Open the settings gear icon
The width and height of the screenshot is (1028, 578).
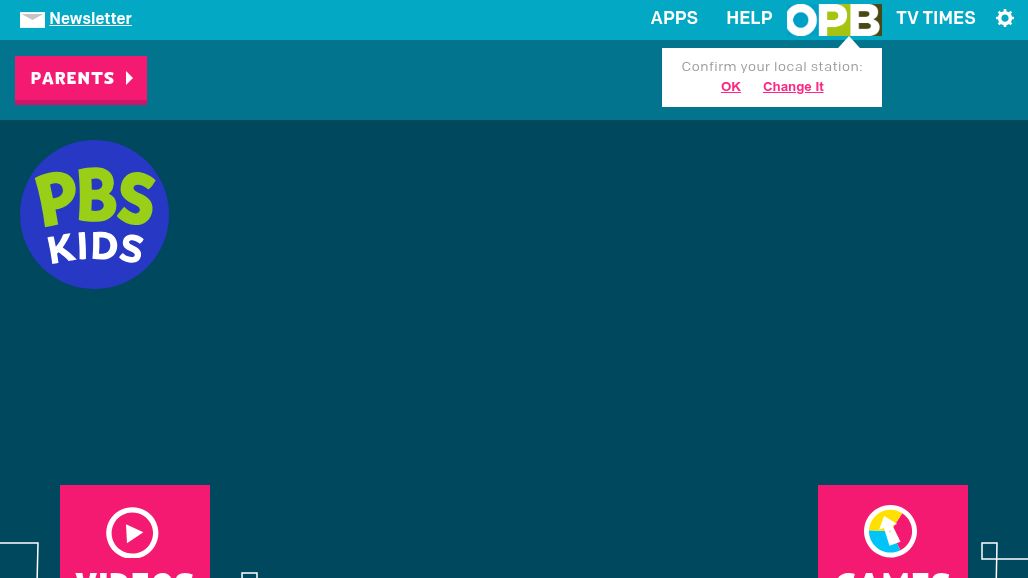1004,18
